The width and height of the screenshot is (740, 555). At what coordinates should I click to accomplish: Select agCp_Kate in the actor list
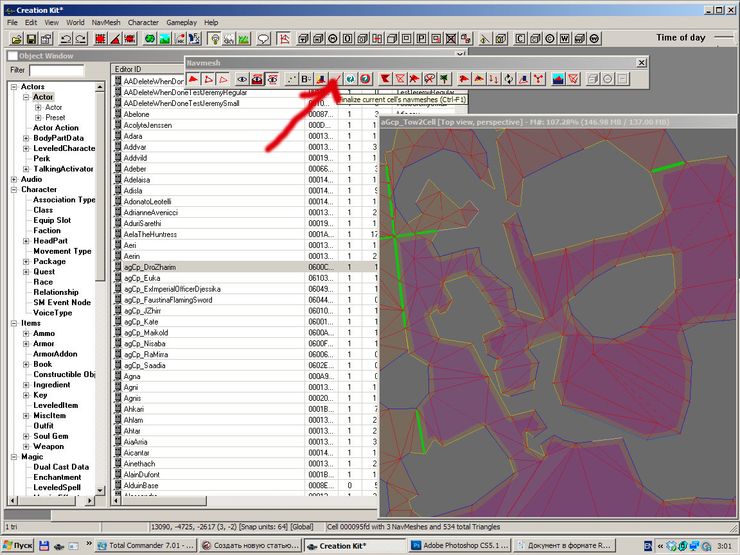tap(140, 321)
